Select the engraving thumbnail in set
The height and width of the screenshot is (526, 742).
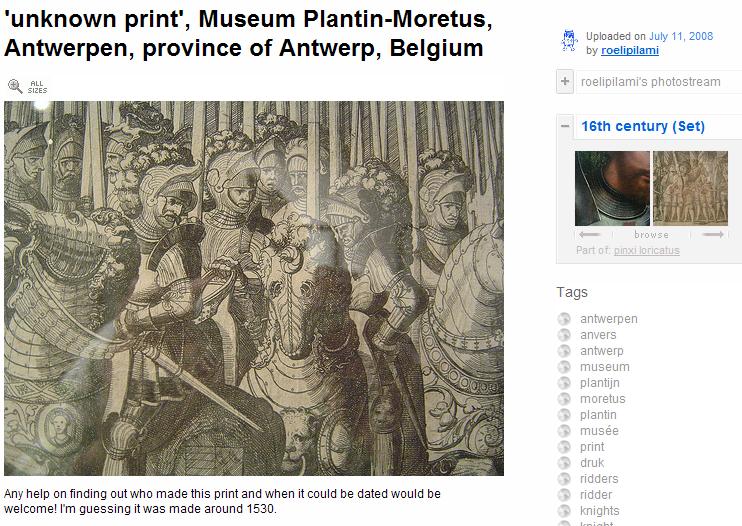tap(690, 188)
